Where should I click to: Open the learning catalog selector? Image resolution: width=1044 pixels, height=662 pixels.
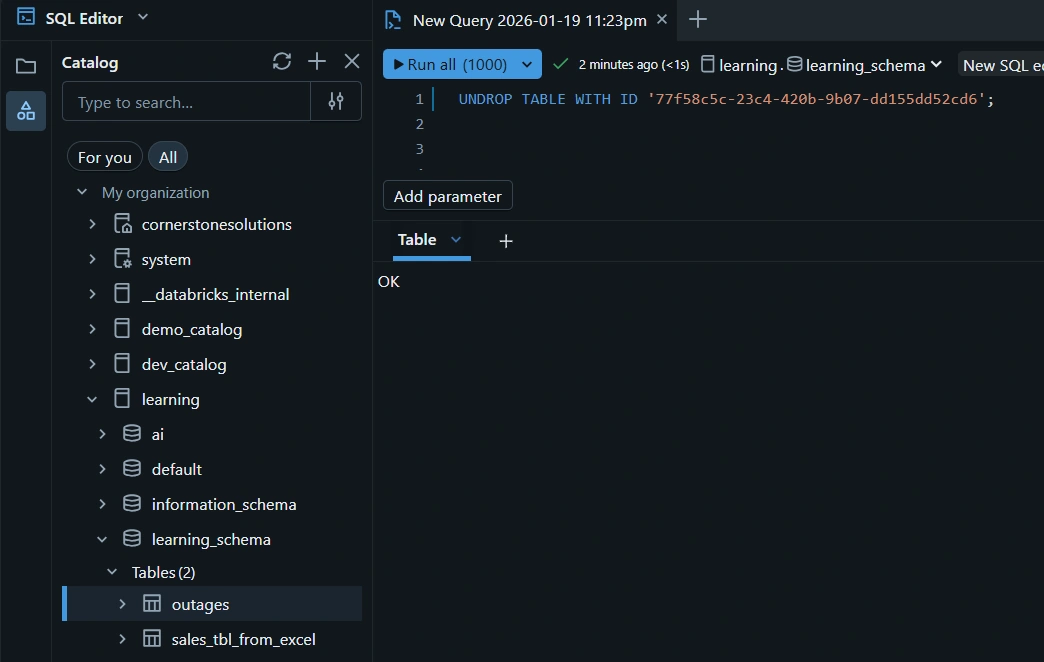tap(740, 65)
